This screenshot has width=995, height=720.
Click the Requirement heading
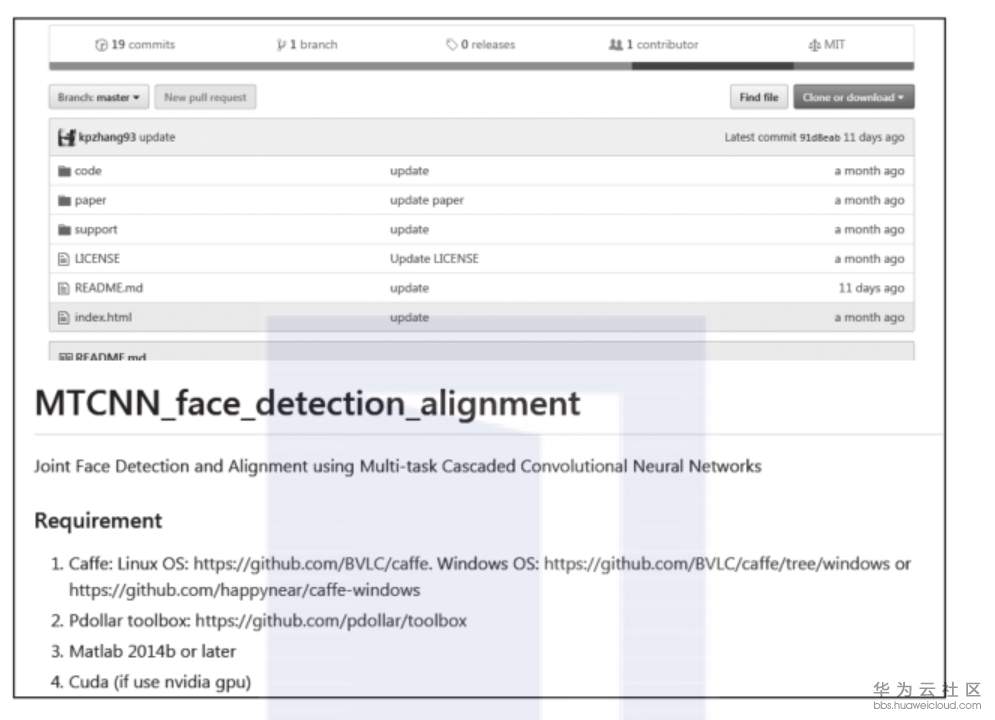tap(98, 520)
